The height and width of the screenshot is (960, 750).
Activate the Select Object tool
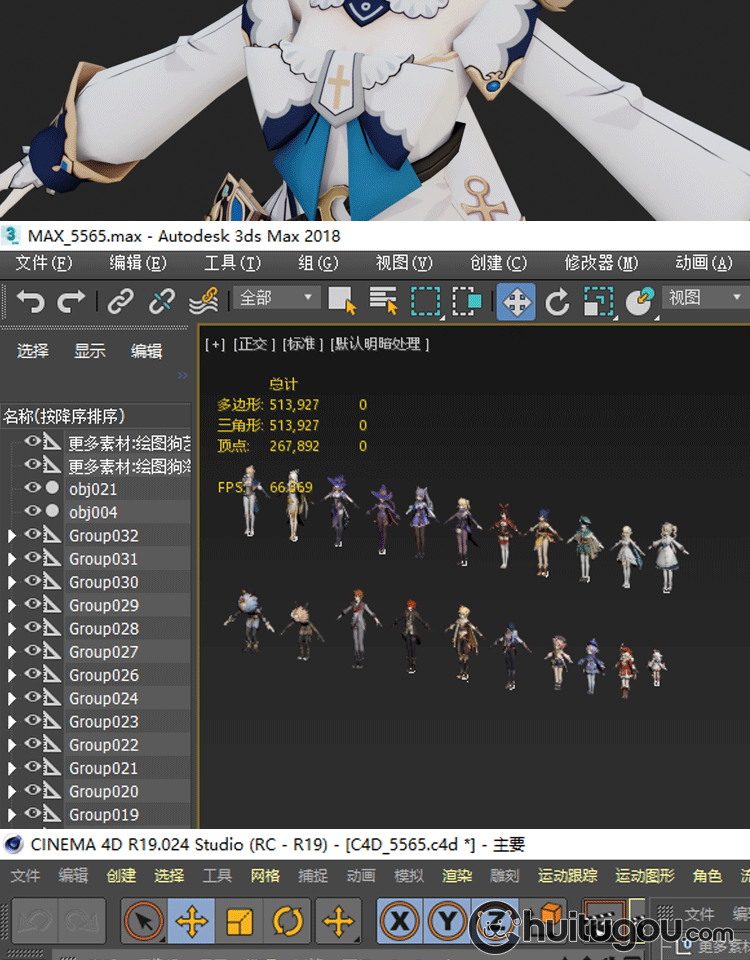(x=342, y=301)
